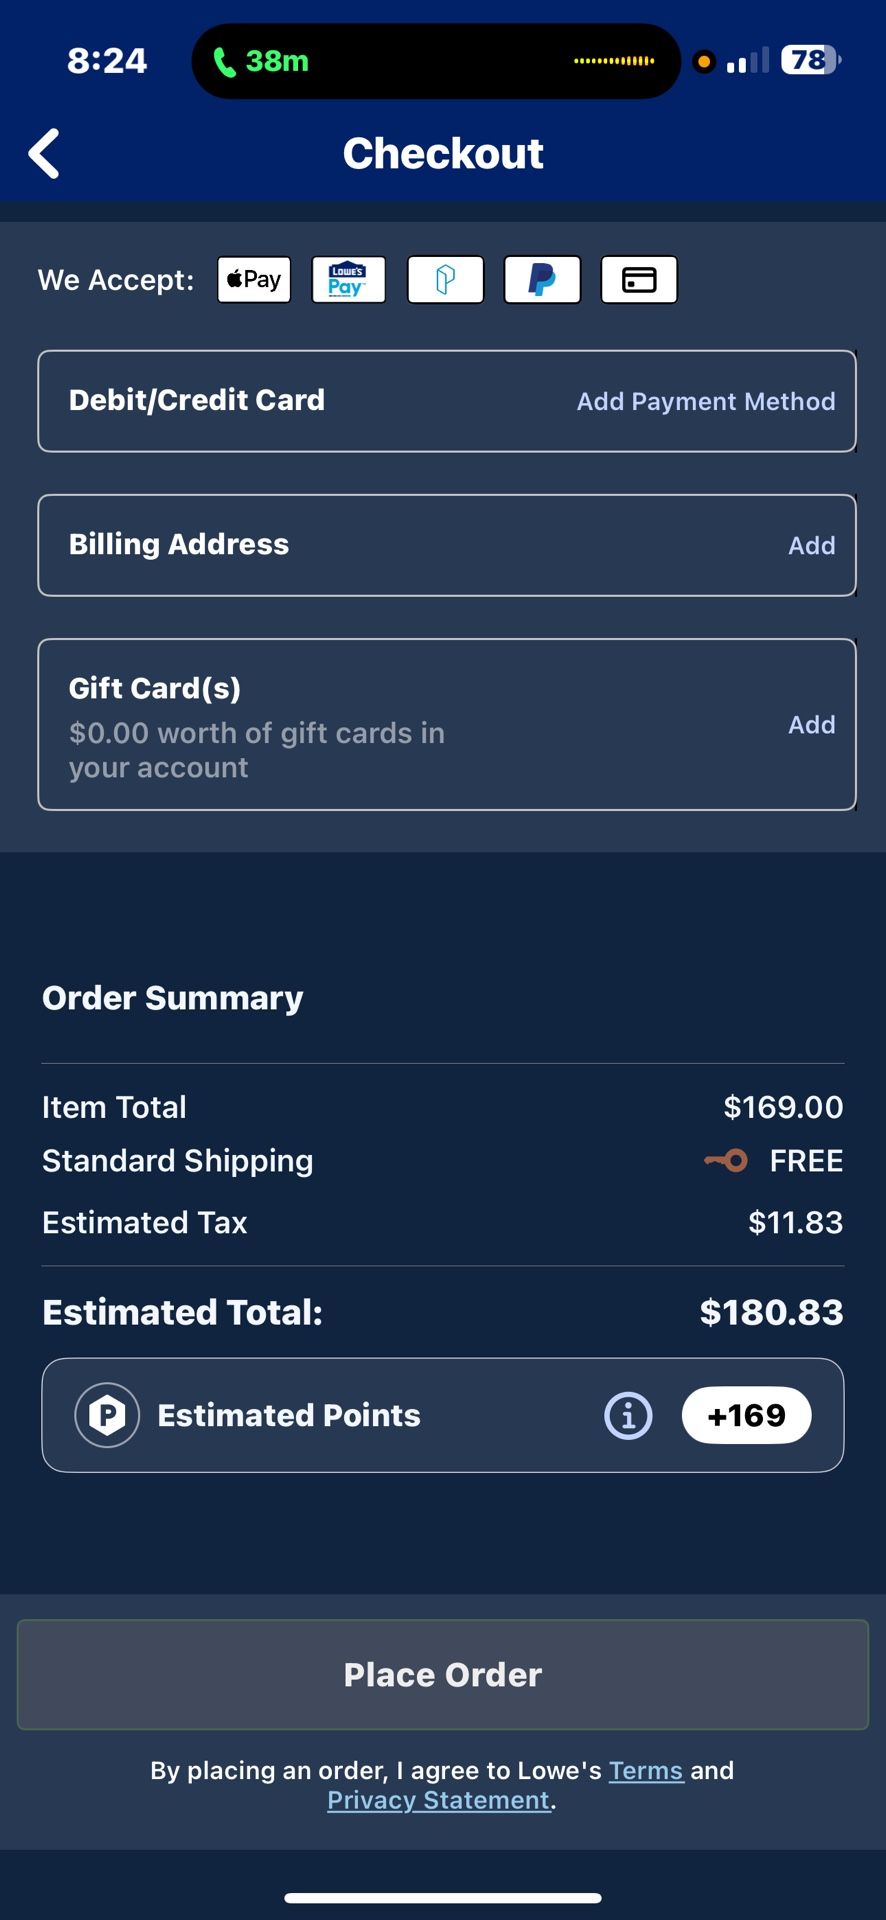This screenshot has height=1920, width=886.
Task: Tap the Estimated Total amount
Action: [x=771, y=1312]
